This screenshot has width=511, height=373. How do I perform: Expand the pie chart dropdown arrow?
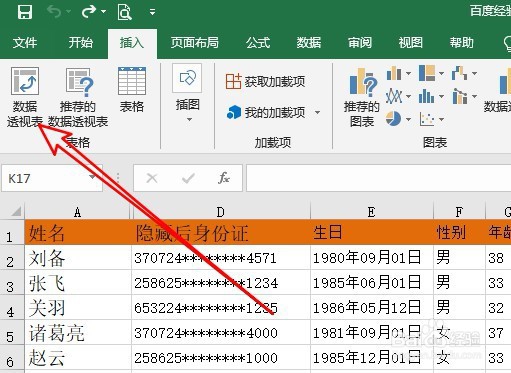point(408,119)
